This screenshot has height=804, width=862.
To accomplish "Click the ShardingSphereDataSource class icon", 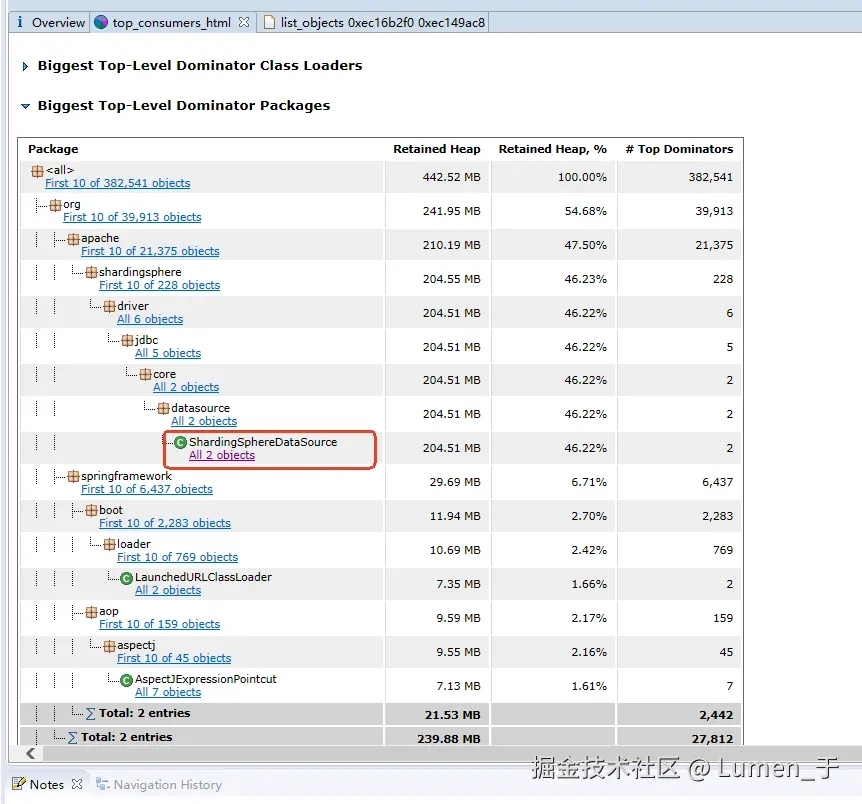I will [180, 442].
